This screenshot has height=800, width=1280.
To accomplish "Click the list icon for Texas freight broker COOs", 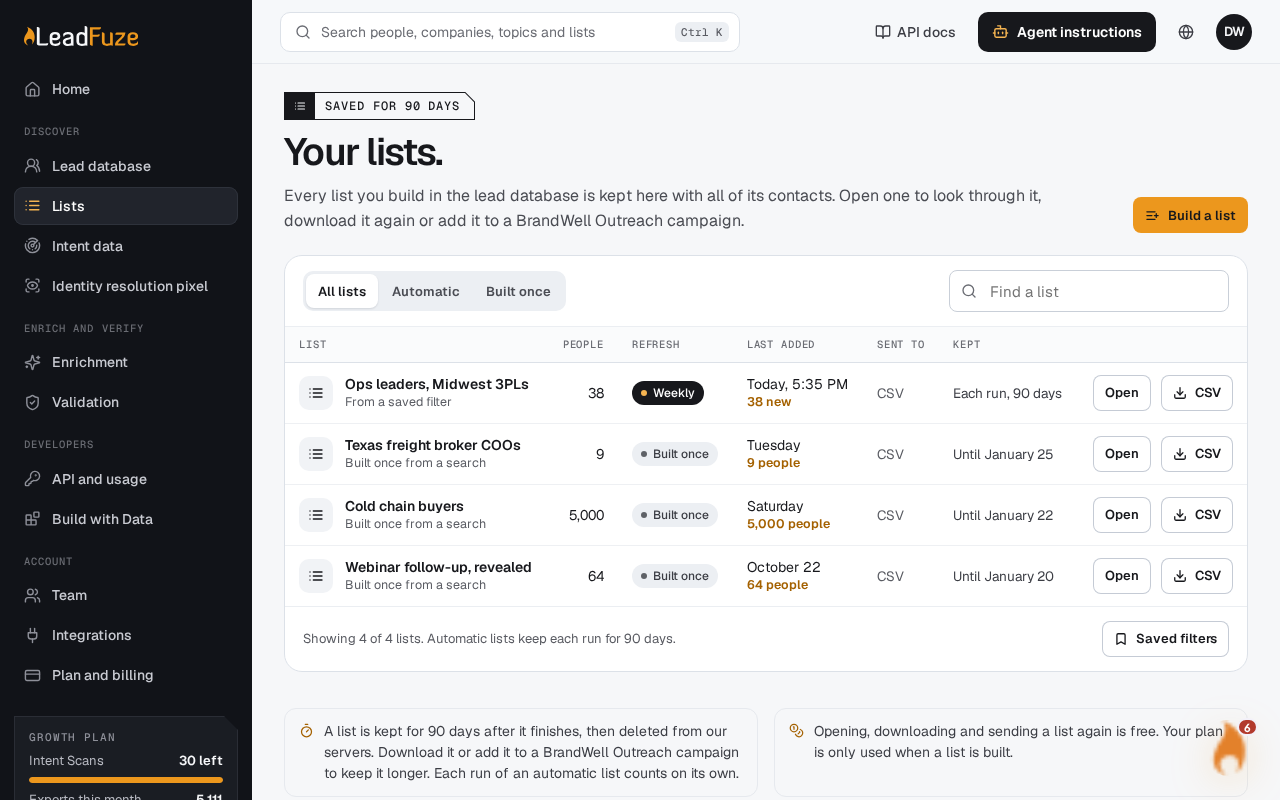I will (316, 454).
